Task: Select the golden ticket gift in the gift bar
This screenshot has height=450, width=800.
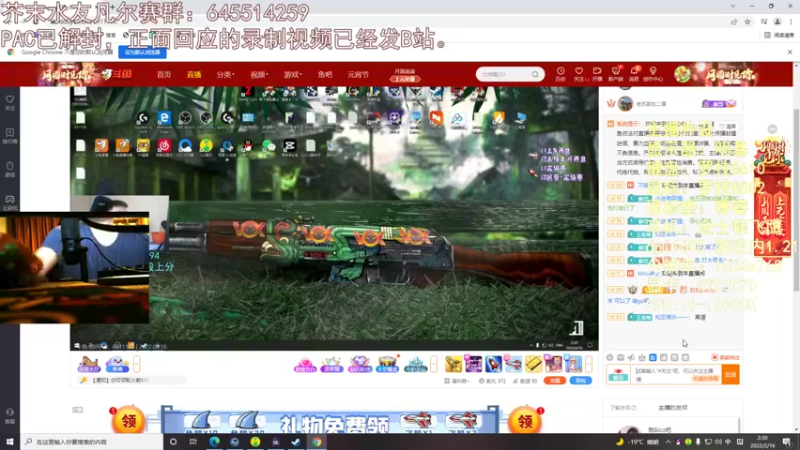Action: pyautogui.click(x=533, y=364)
